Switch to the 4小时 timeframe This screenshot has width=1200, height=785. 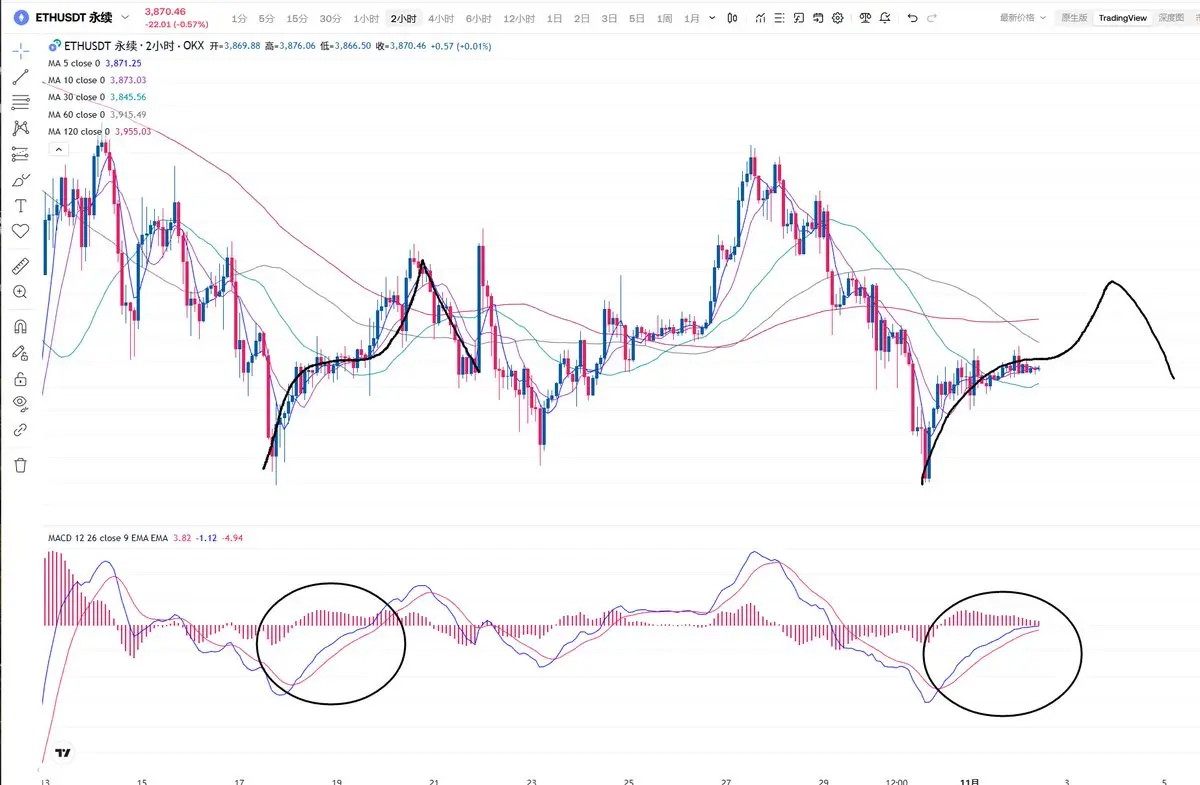(441, 18)
